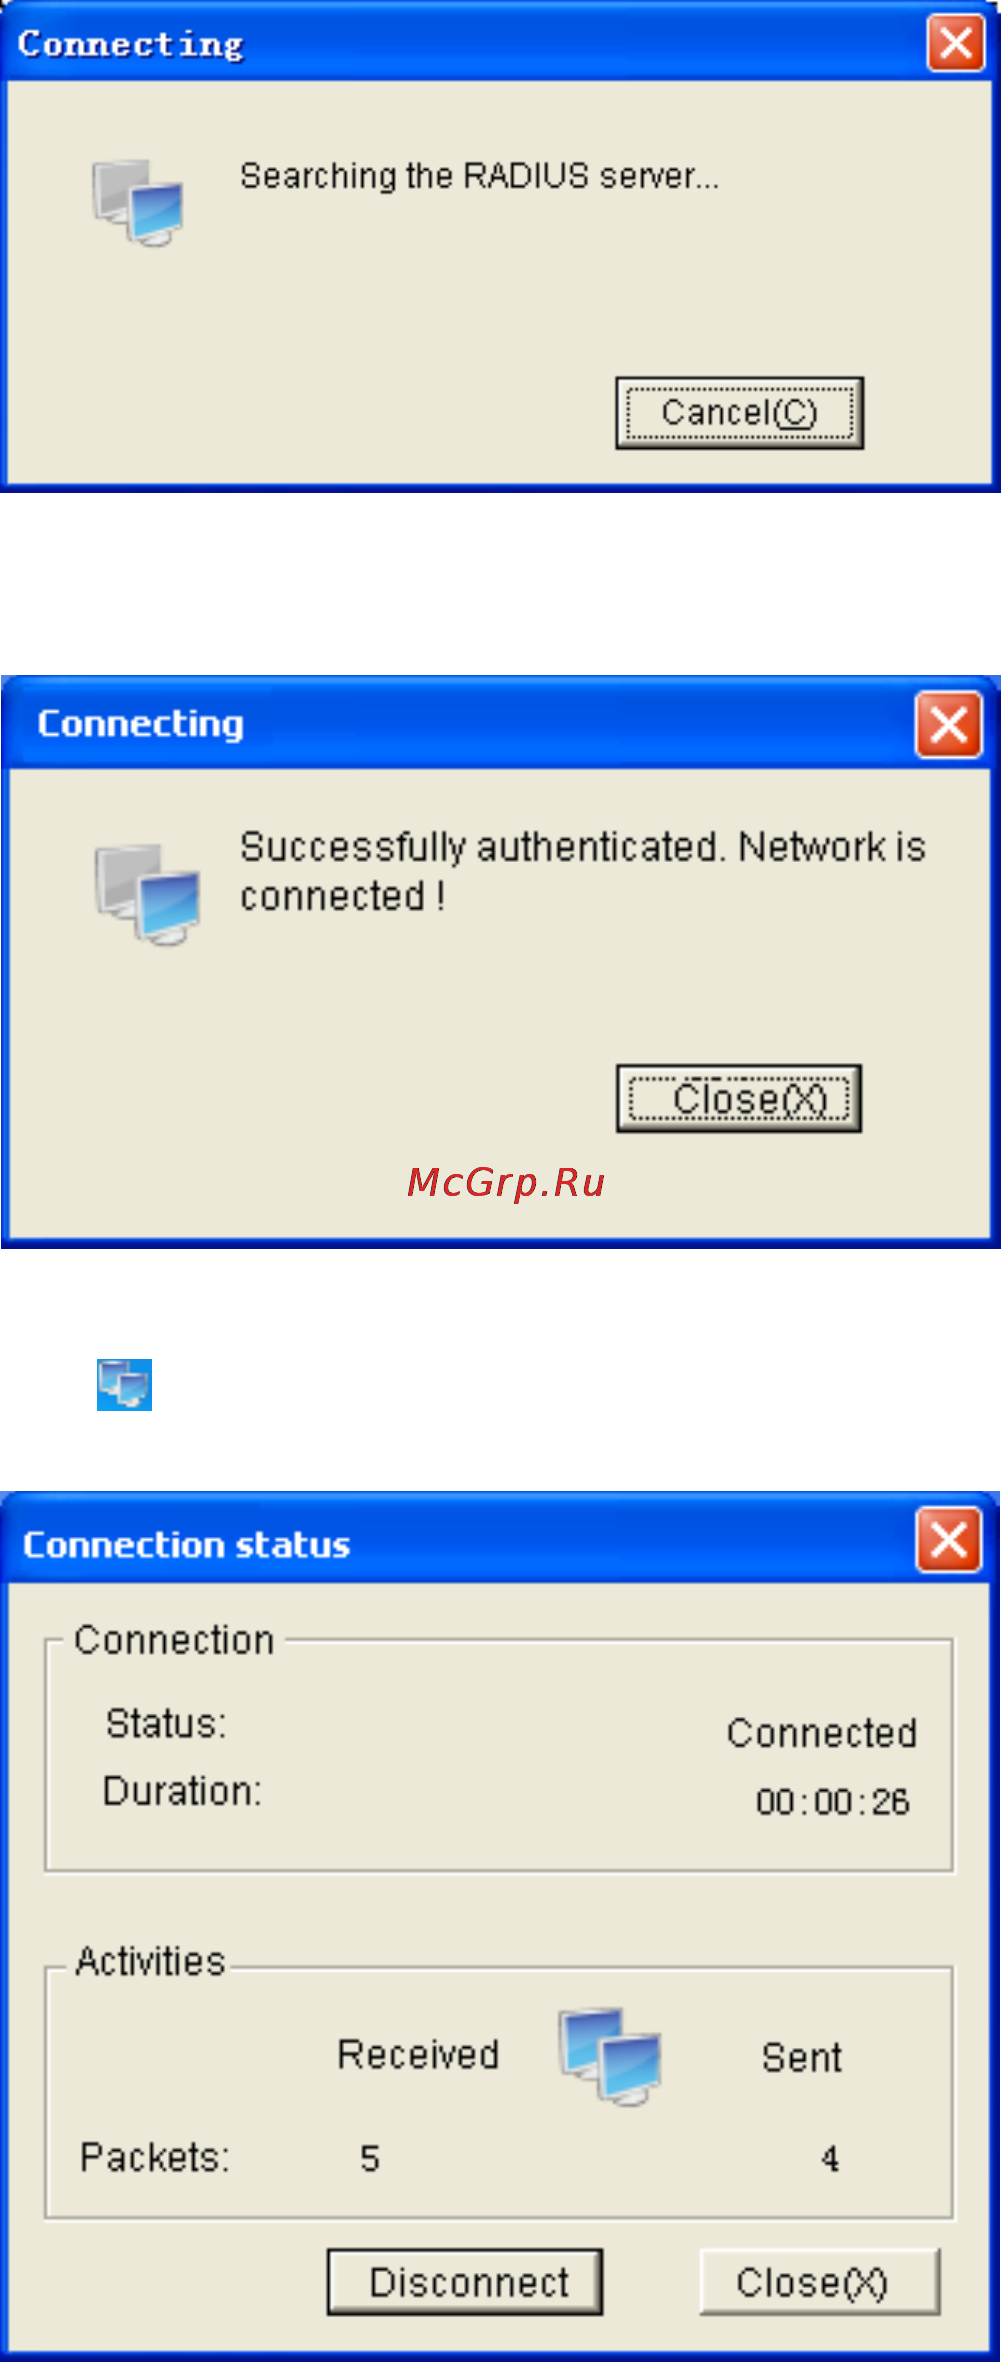
Task: Close the RADIUS server search dialog via X
Action: pyautogui.click(x=956, y=43)
